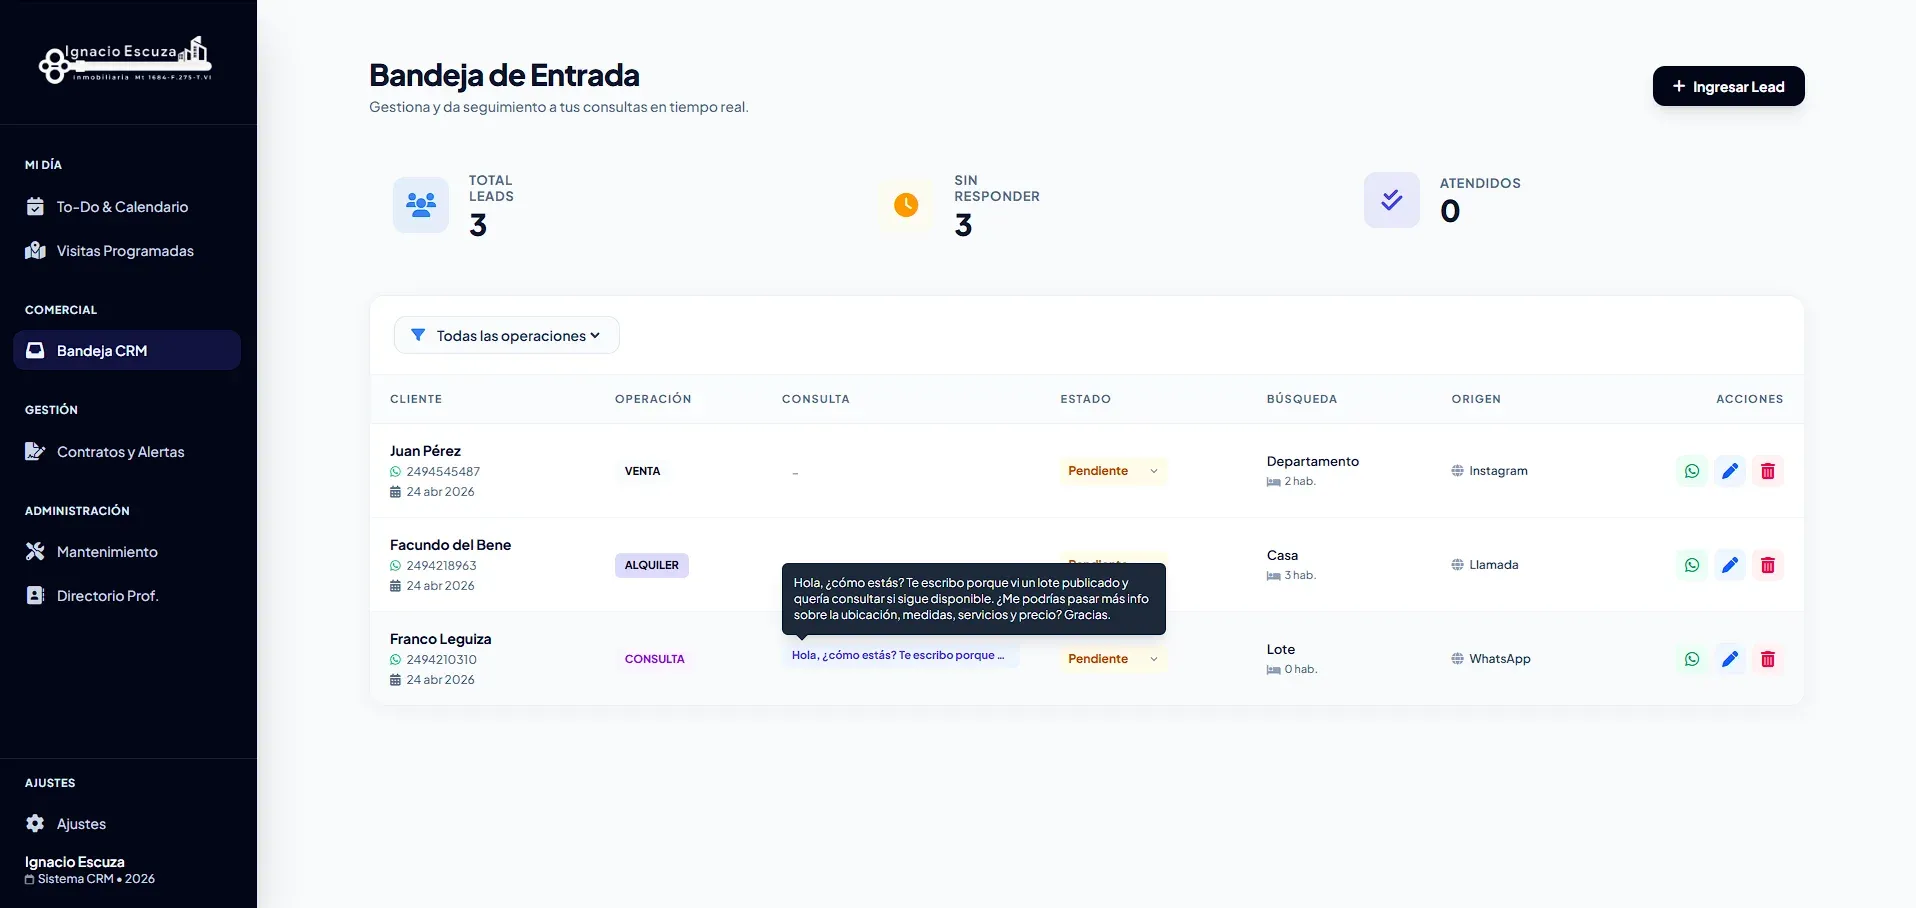Viewport: 1916px width, 908px height.
Task: Delete the Facundo del Bene lead
Action: pos(1768,565)
